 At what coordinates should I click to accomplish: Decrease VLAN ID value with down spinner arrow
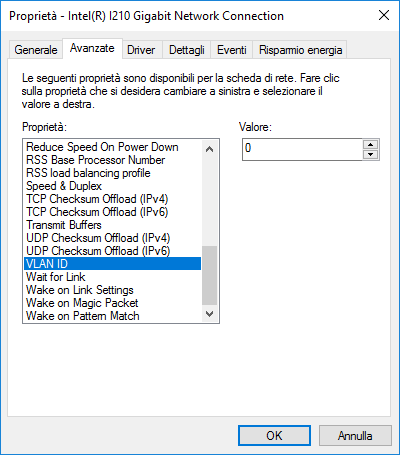pos(370,154)
